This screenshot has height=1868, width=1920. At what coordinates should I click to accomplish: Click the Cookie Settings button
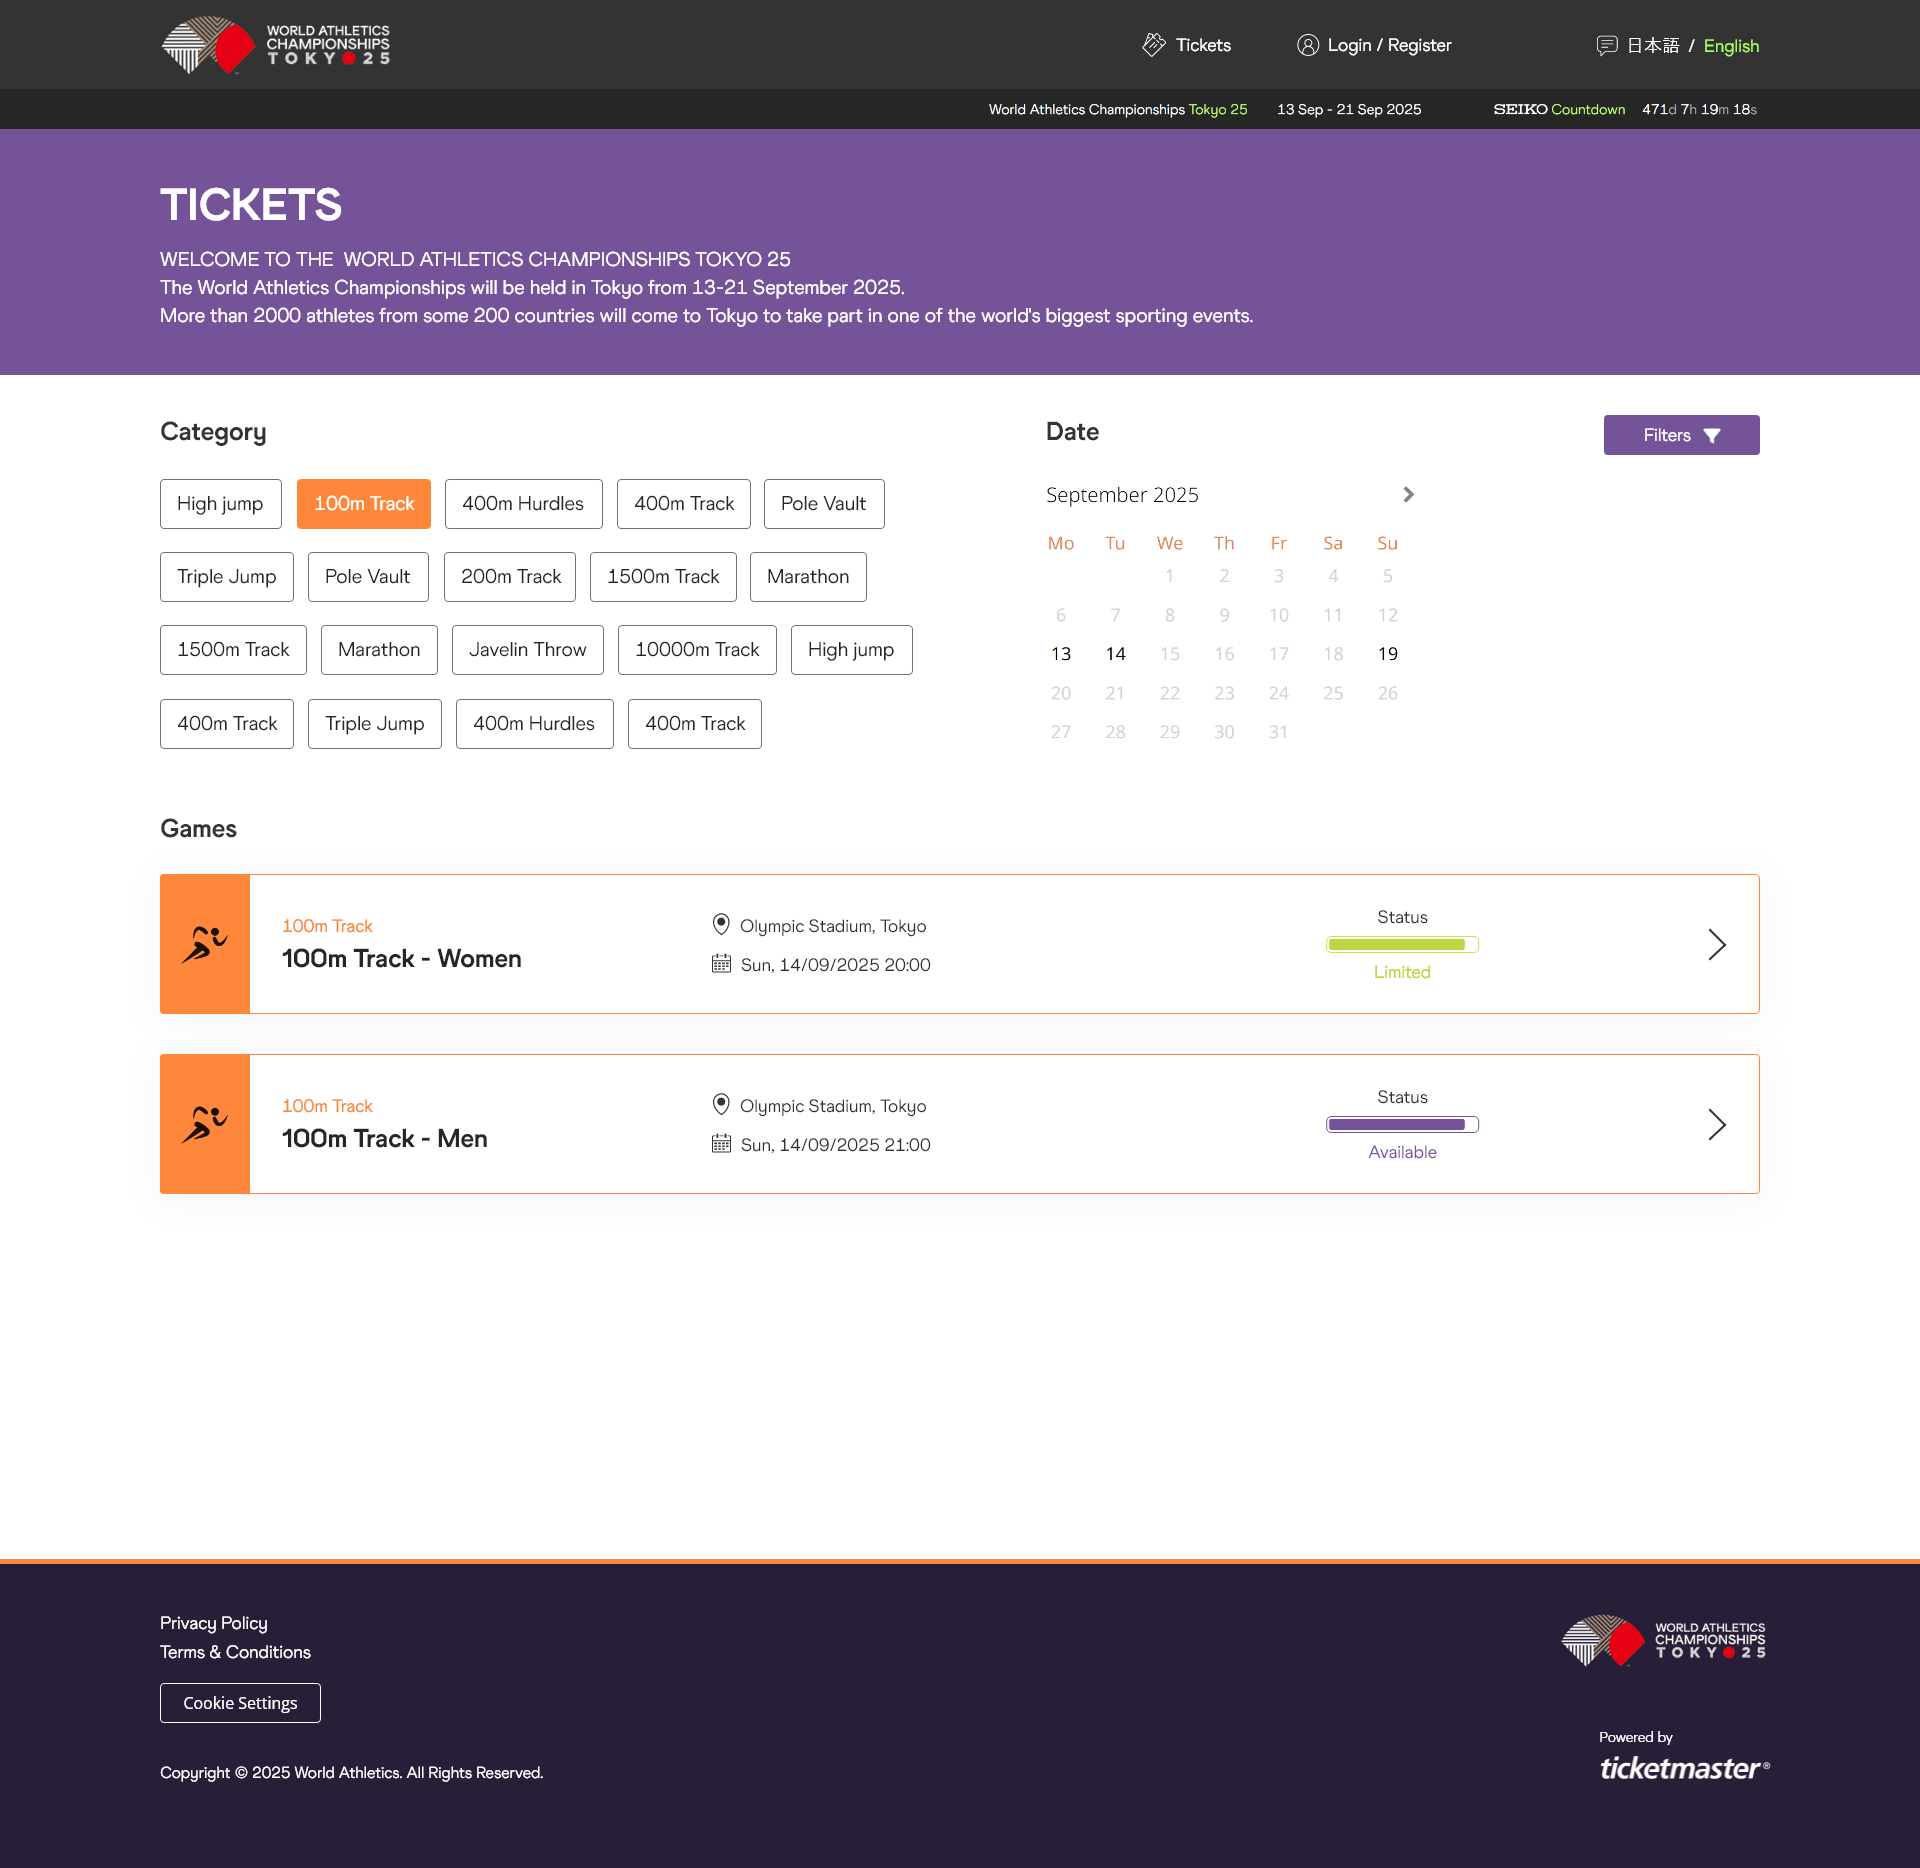[x=240, y=1703]
